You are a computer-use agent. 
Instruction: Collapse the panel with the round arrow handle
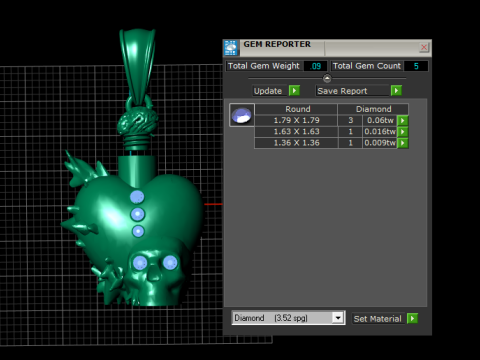327,79
